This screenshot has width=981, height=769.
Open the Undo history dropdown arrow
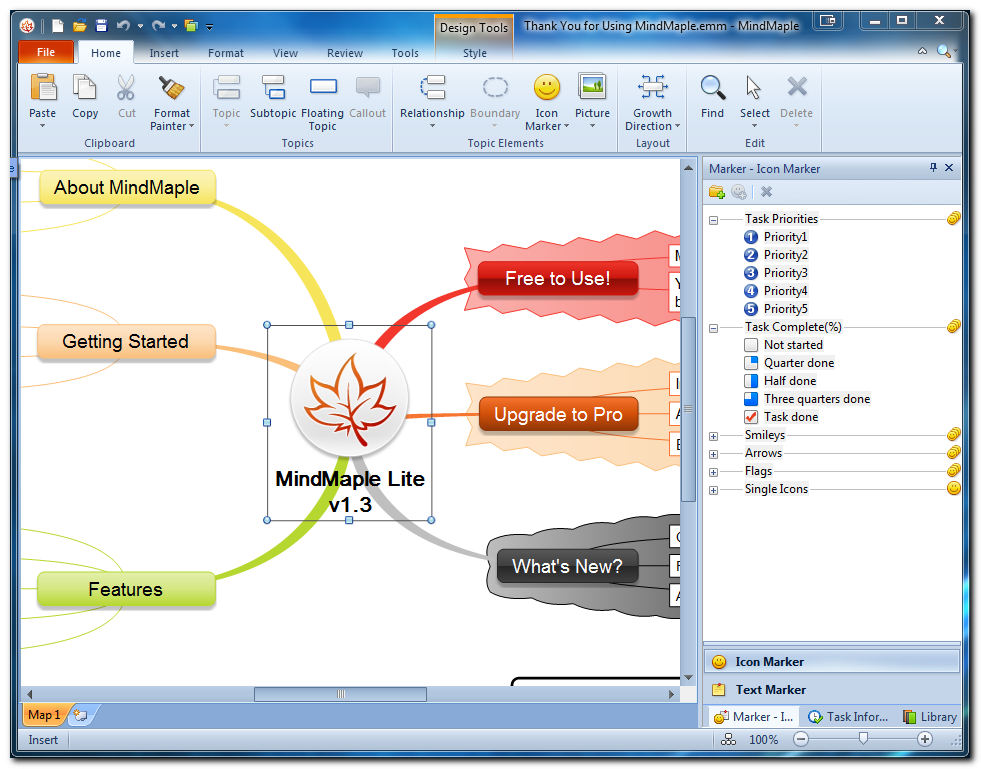pyautogui.click(x=140, y=26)
